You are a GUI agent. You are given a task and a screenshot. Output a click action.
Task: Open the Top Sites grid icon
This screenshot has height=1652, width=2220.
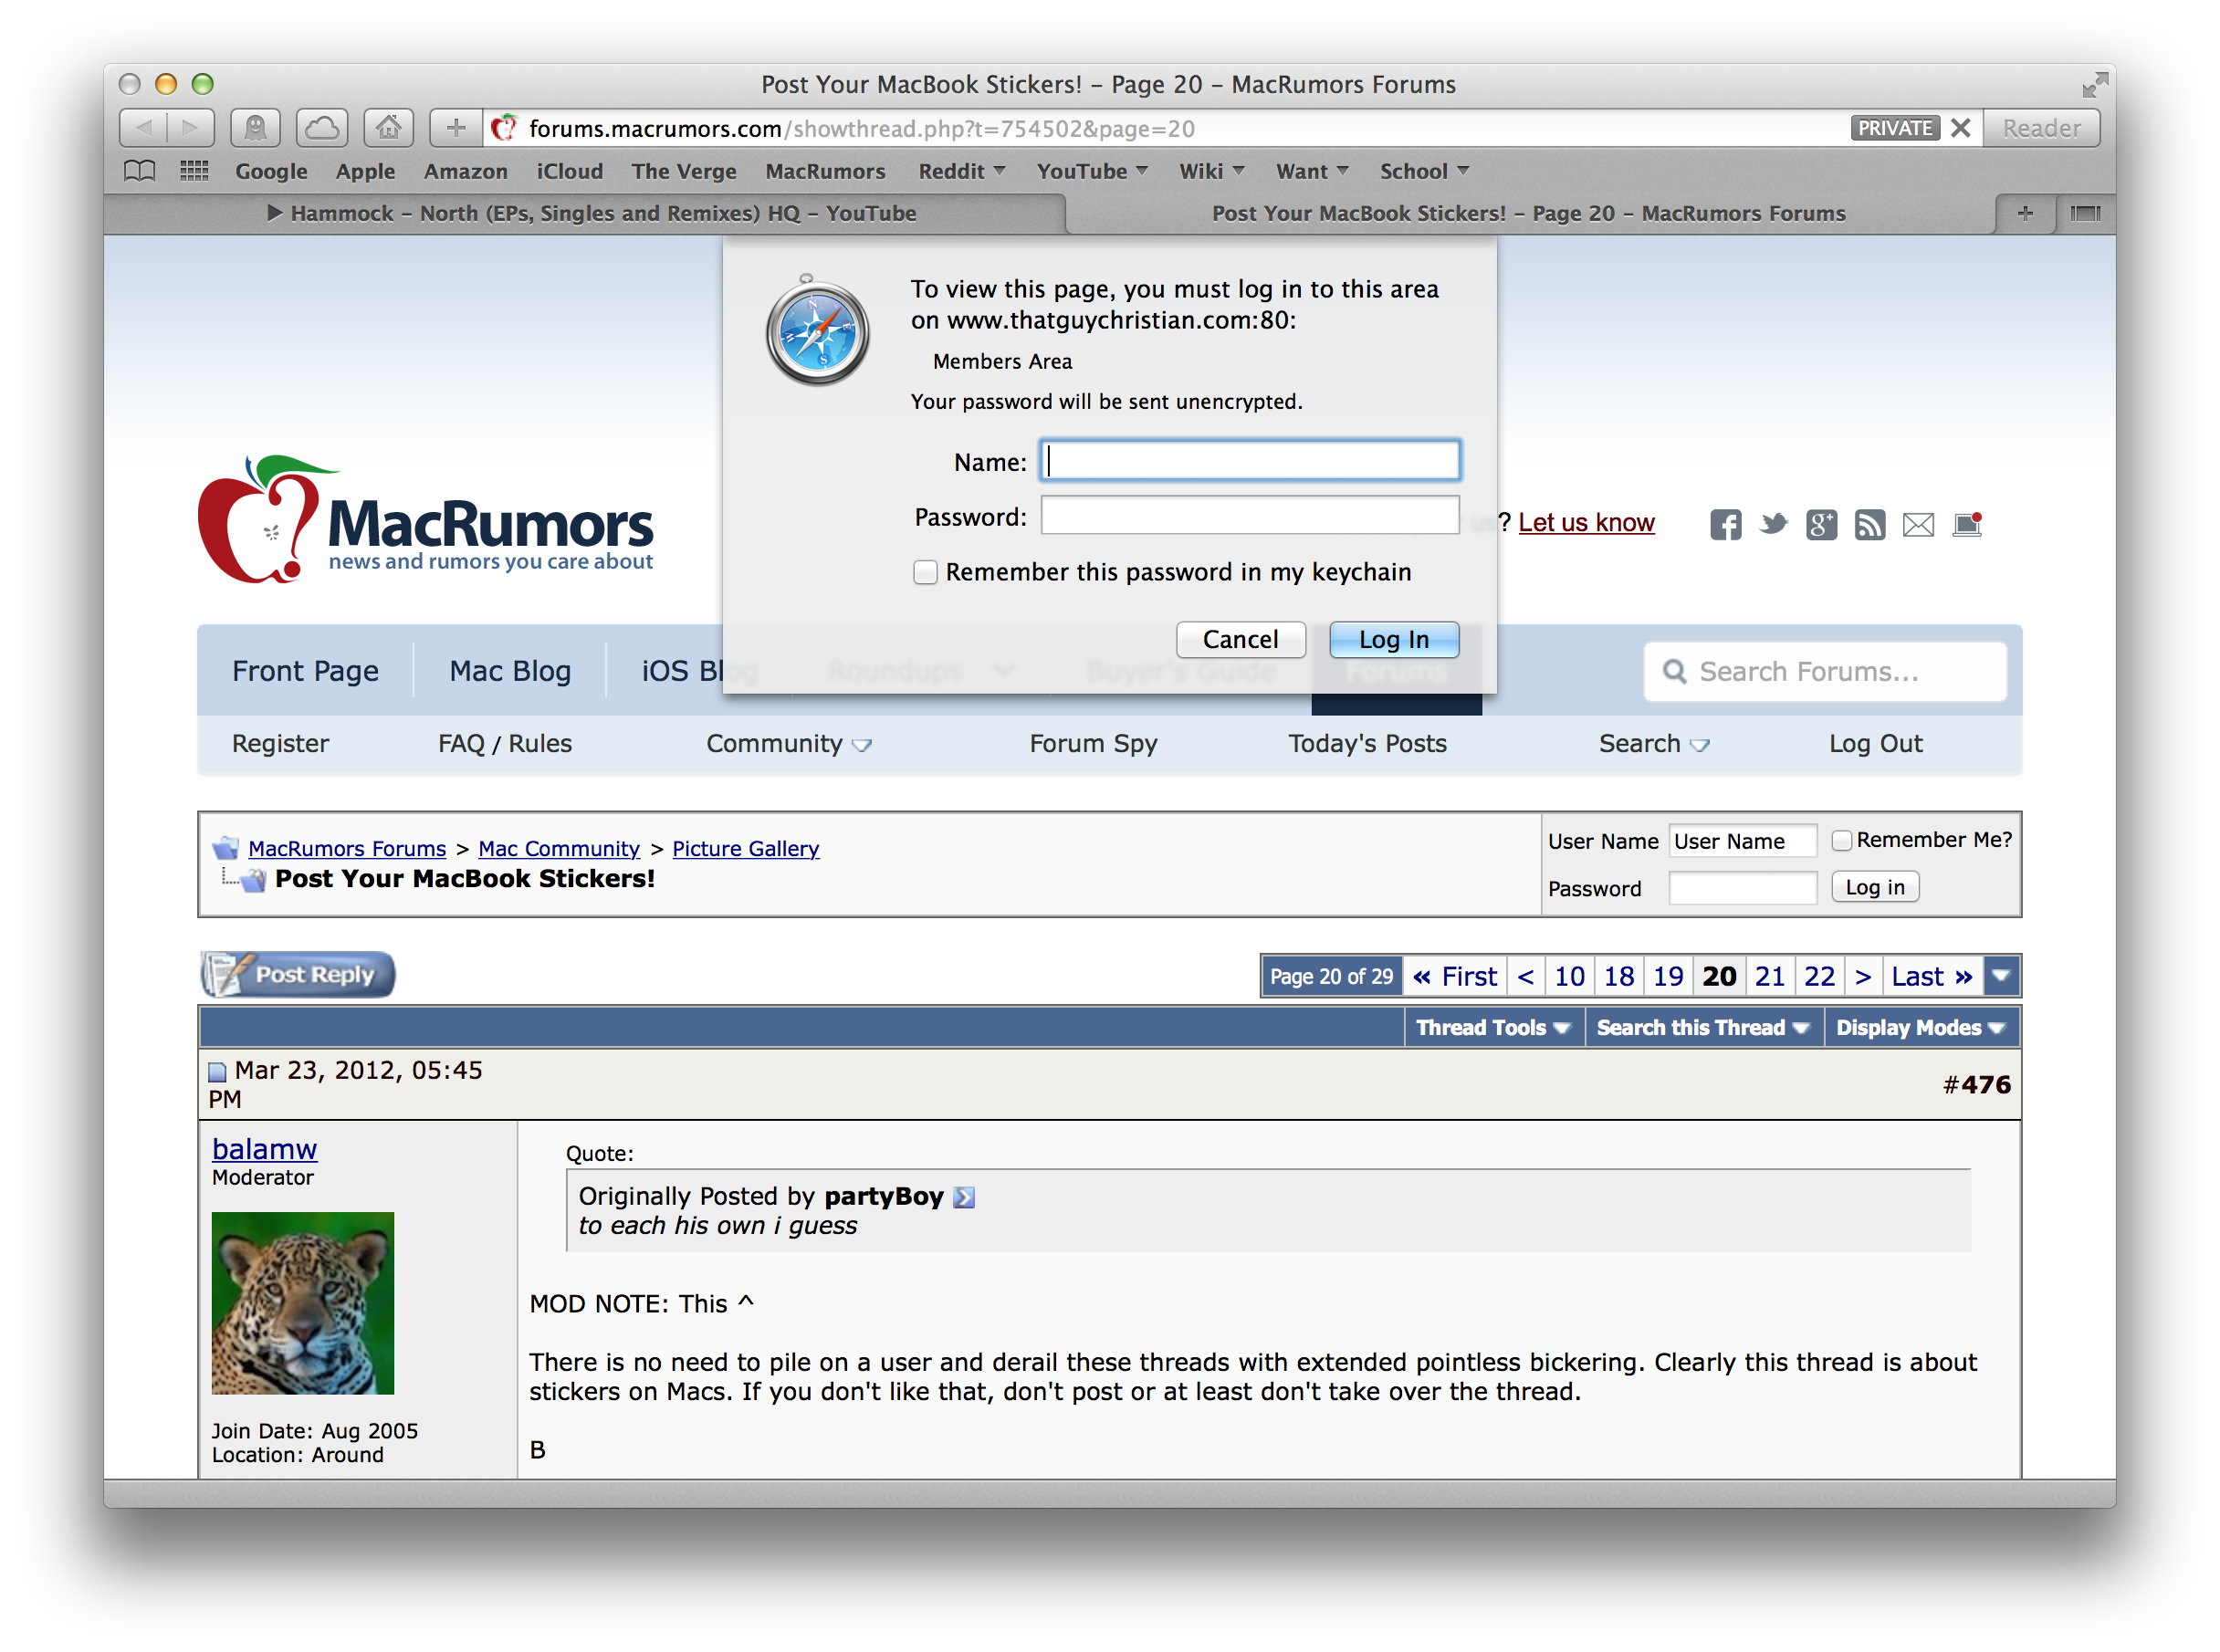tap(194, 171)
